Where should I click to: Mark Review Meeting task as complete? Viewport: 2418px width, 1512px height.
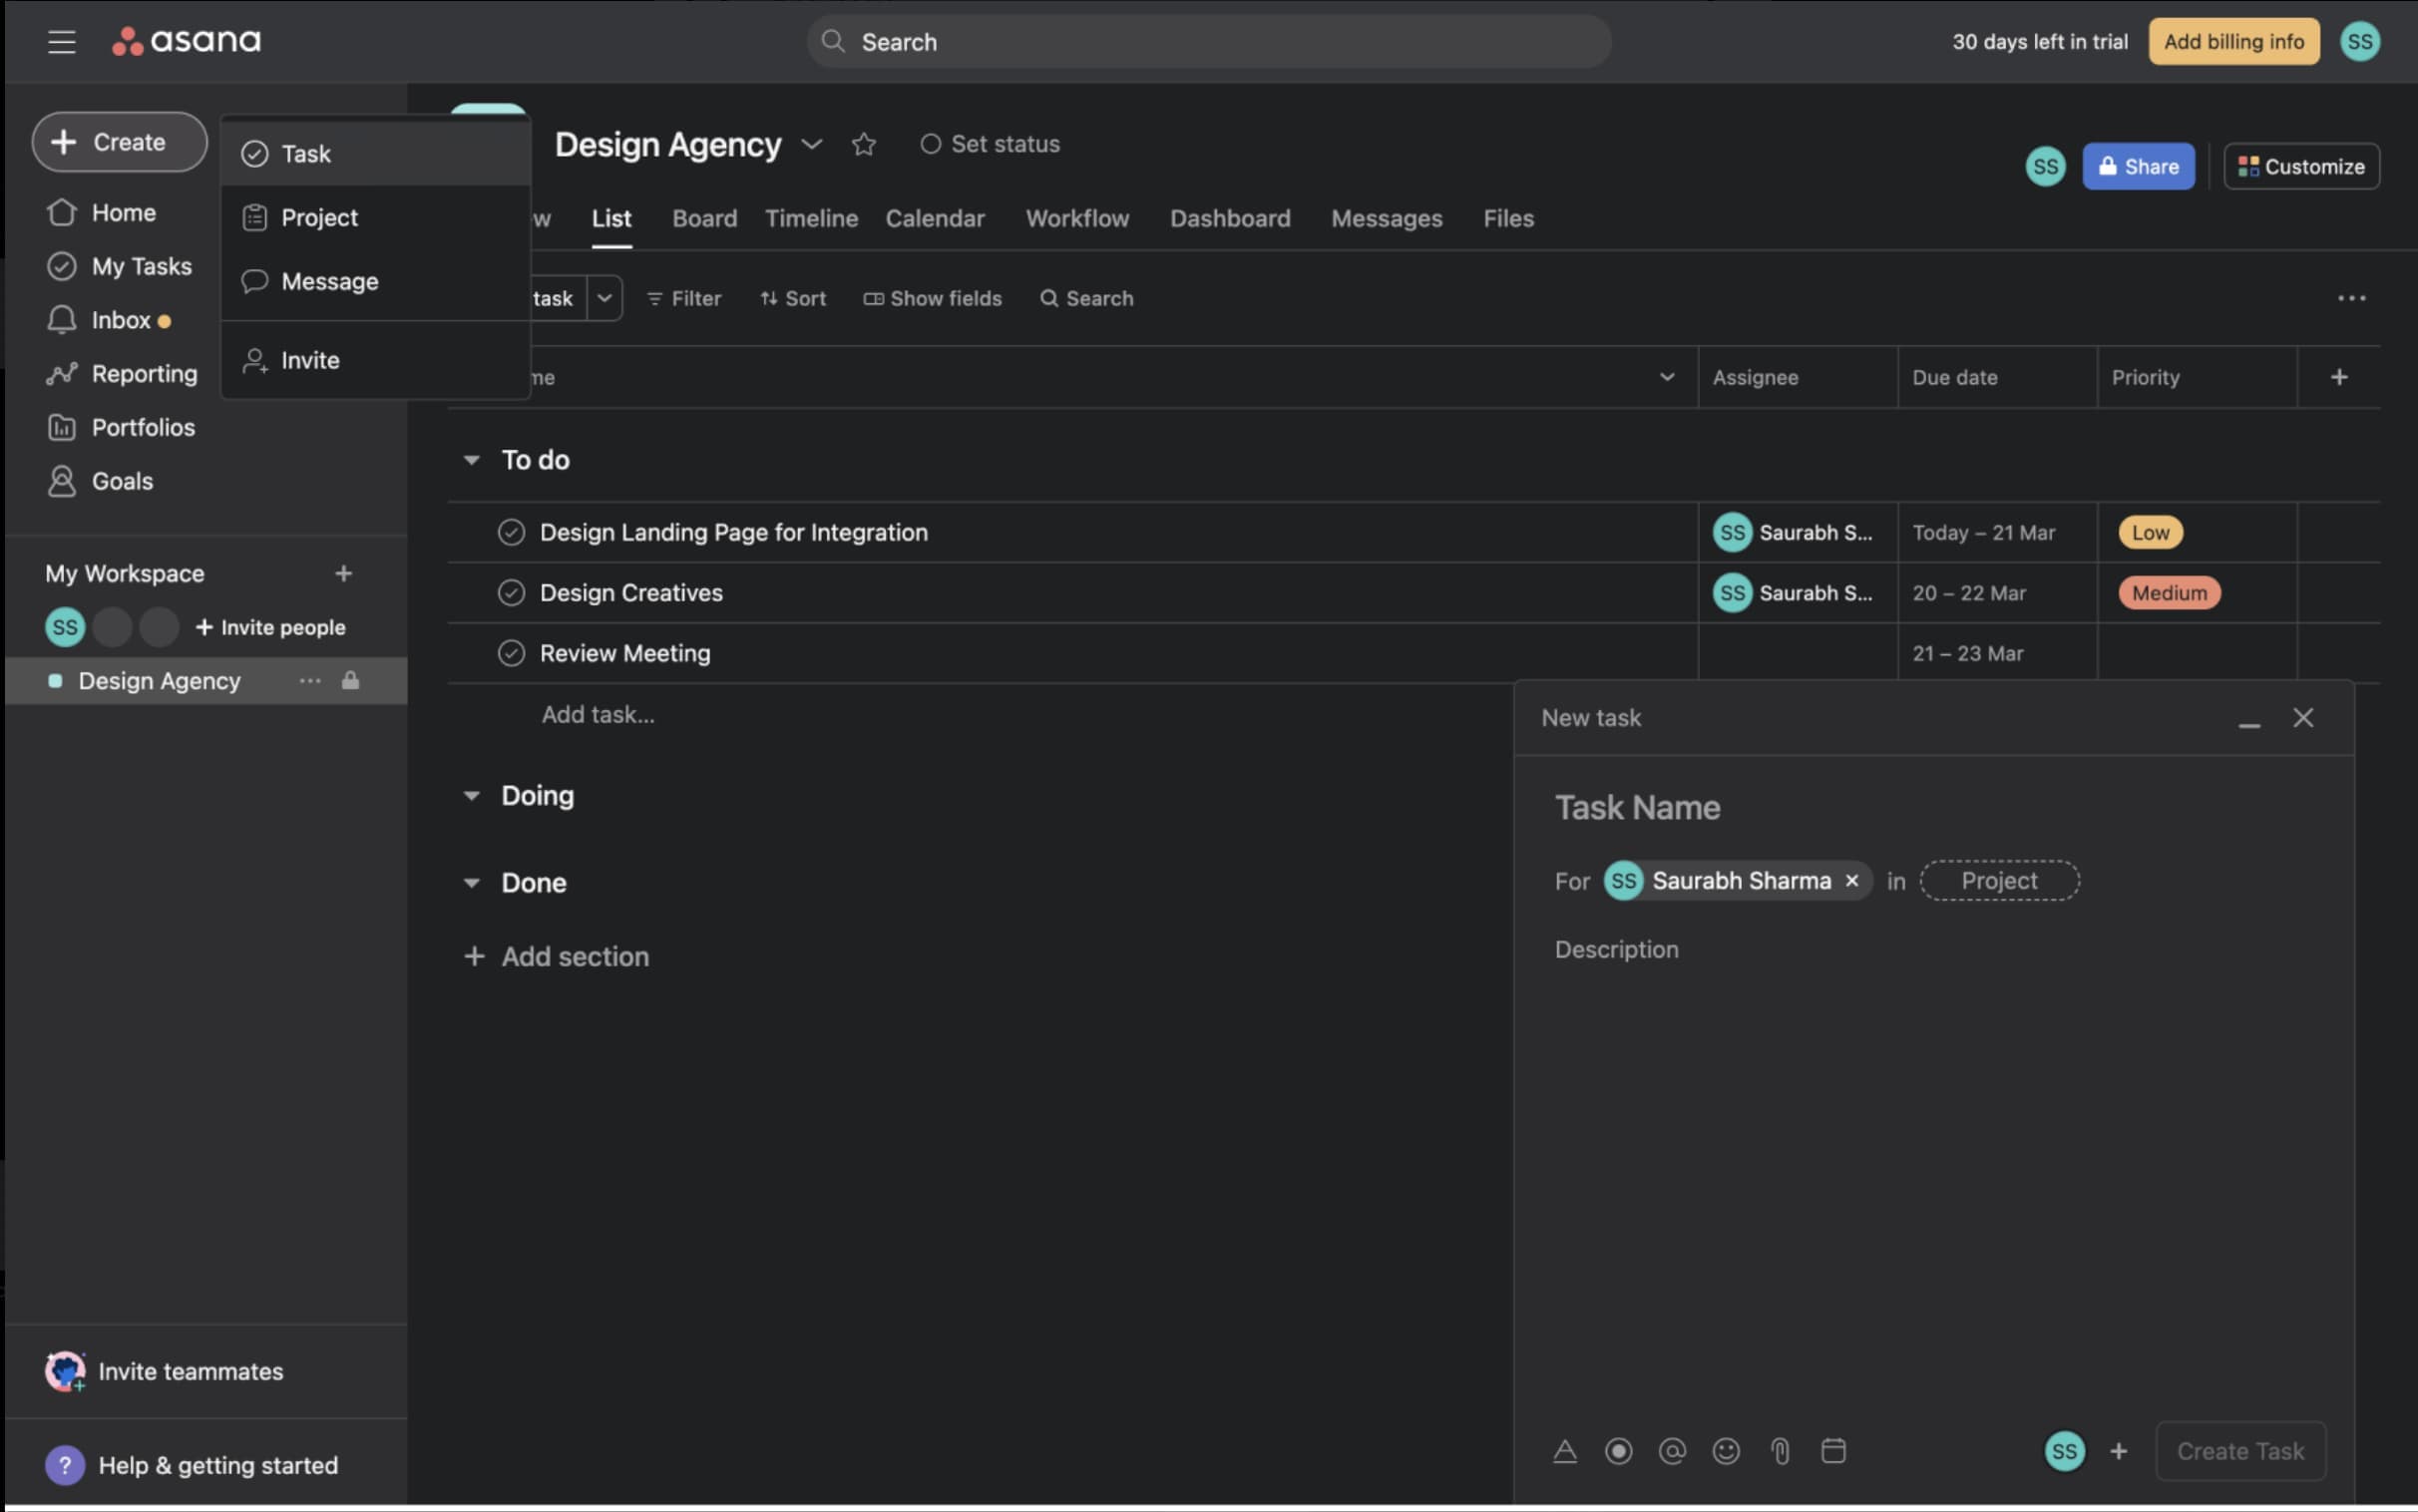[512, 652]
